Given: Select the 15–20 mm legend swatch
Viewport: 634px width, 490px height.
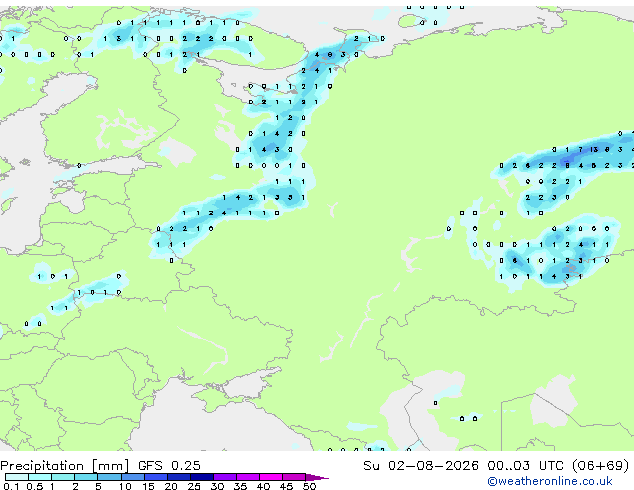Looking at the screenshot, I should (x=156, y=477).
